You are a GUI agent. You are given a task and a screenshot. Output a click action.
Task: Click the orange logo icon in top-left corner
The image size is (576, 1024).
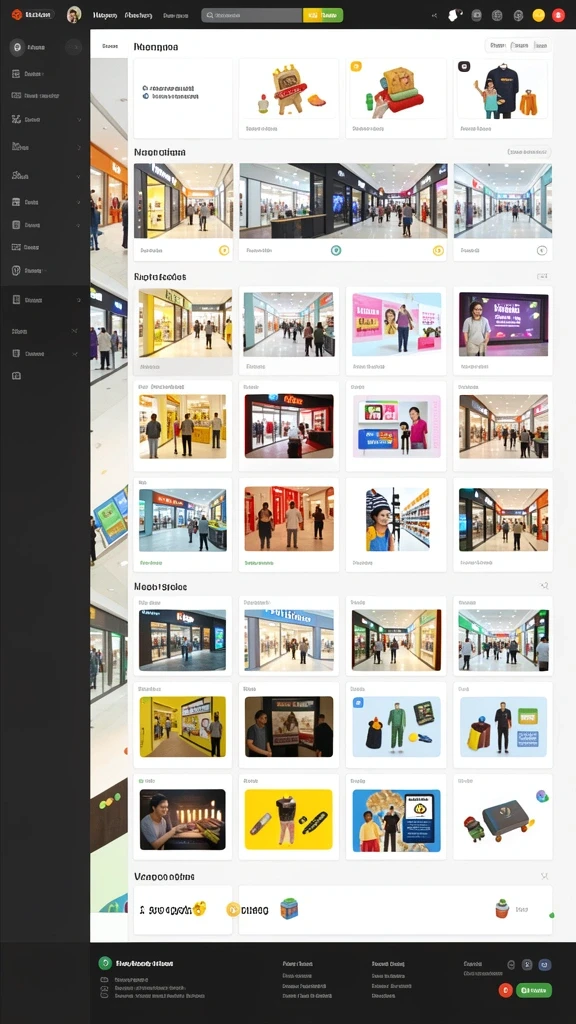pos(17,14)
